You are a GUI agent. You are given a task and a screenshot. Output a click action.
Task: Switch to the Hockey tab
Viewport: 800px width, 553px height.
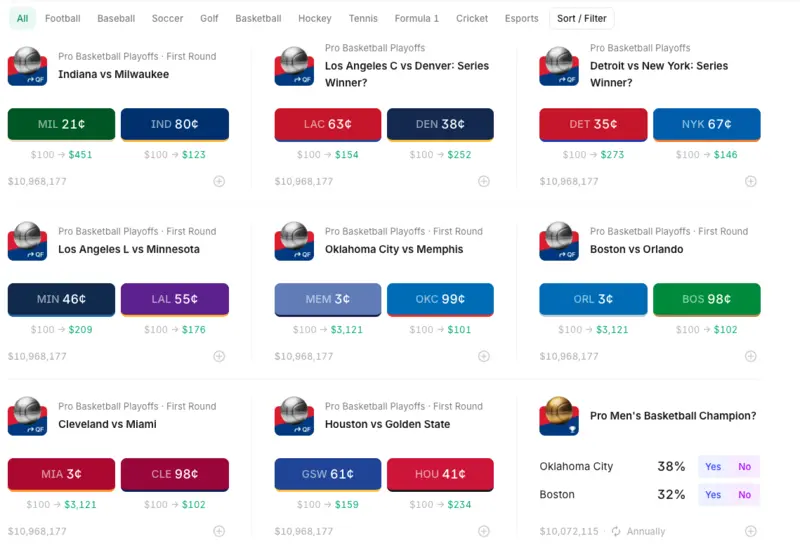pyautogui.click(x=315, y=18)
